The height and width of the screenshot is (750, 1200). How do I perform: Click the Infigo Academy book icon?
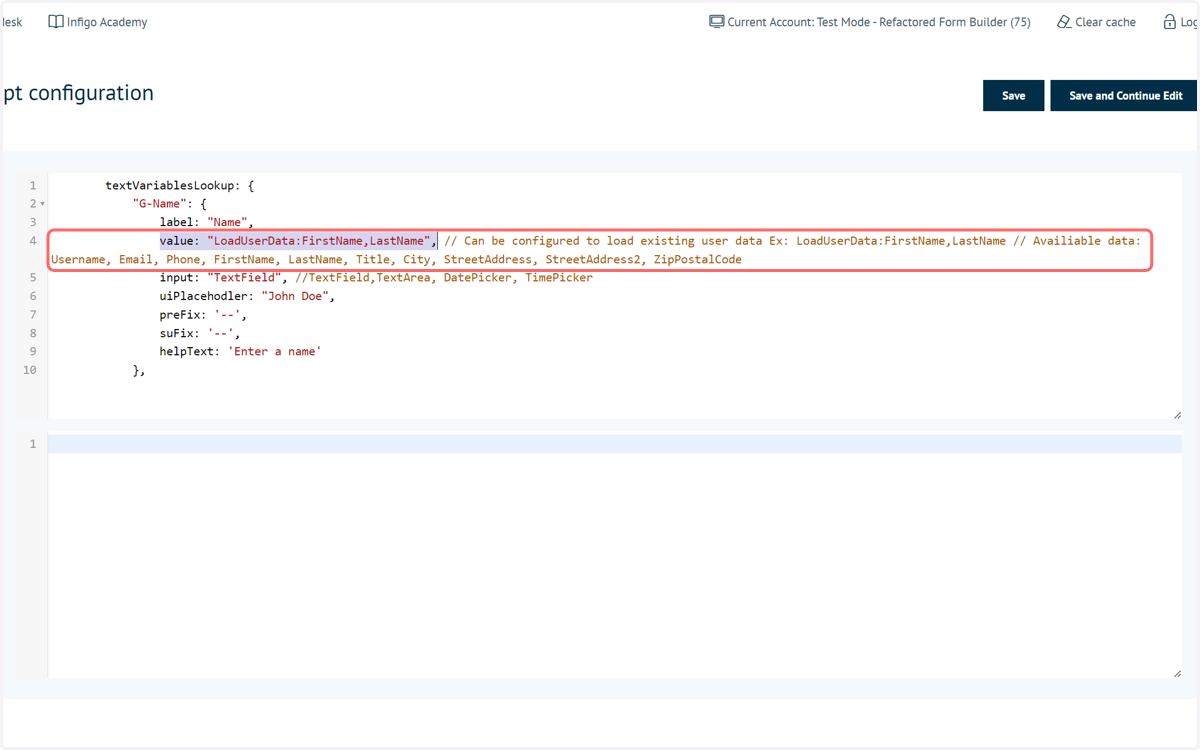[56, 22]
